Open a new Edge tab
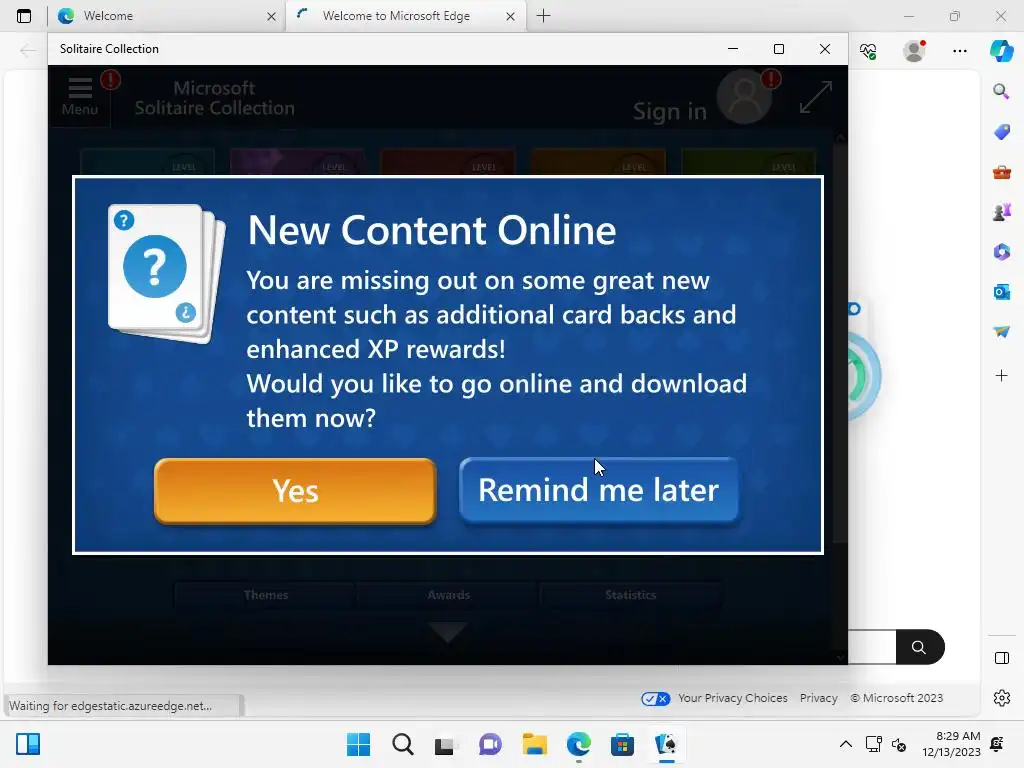 tap(543, 16)
